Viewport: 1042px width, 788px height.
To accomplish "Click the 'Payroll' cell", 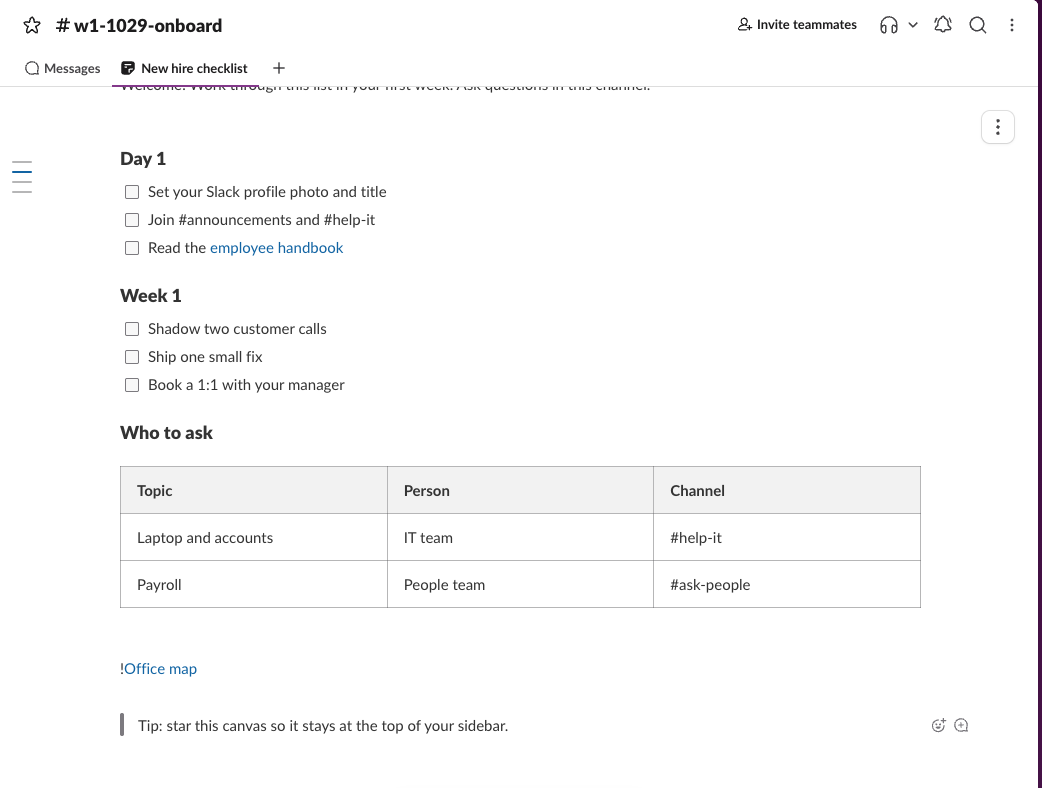I will [x=254, y=585].
